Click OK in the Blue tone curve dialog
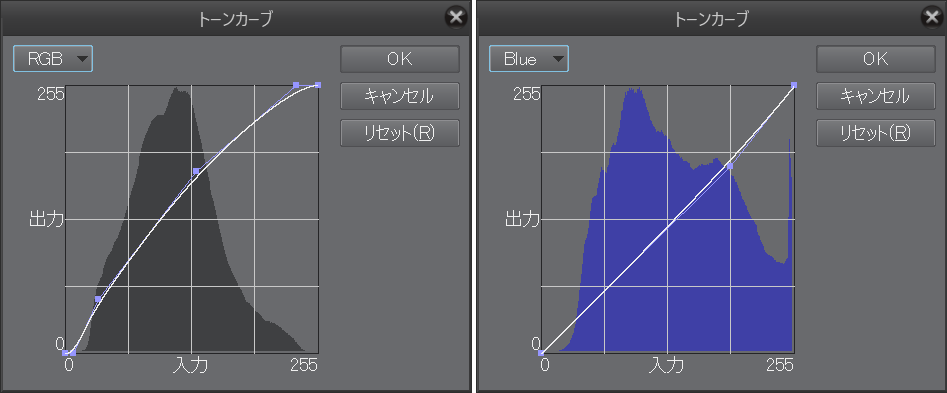947x393 pixels. (876, 59)
